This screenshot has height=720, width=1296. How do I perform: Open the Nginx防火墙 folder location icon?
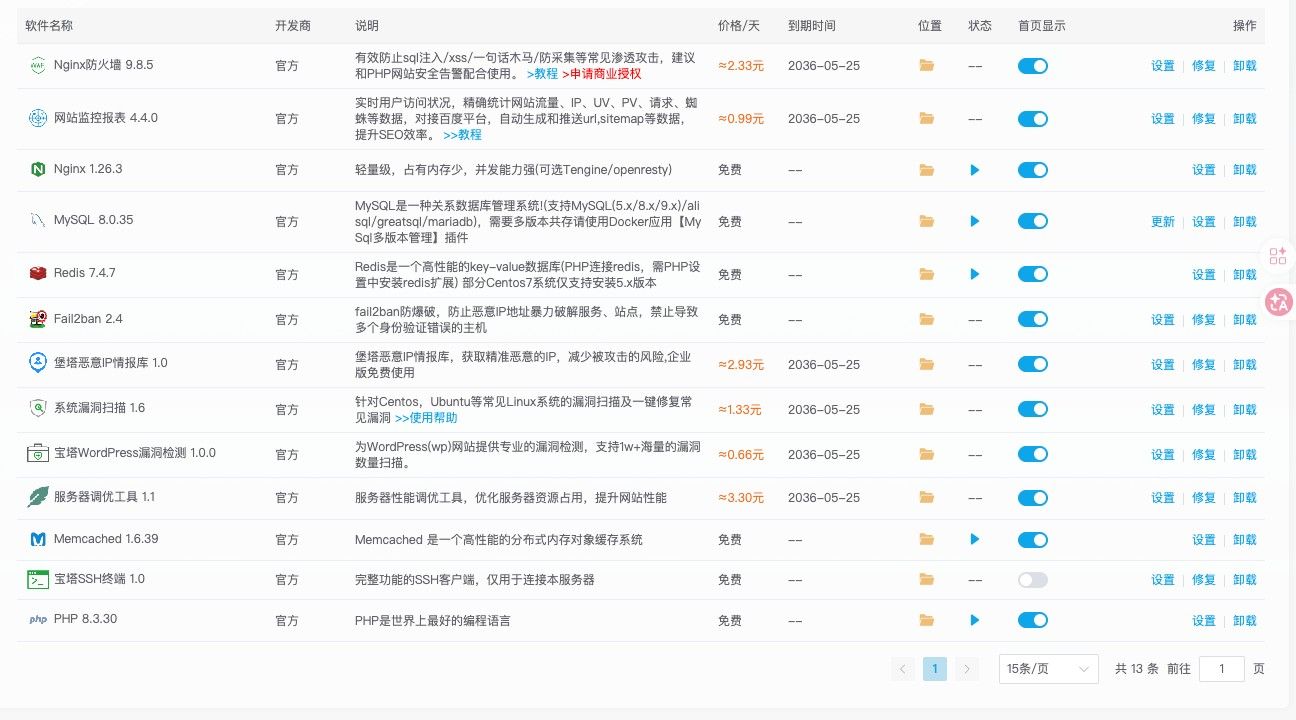pyautogui.click(x=927, y=66)
